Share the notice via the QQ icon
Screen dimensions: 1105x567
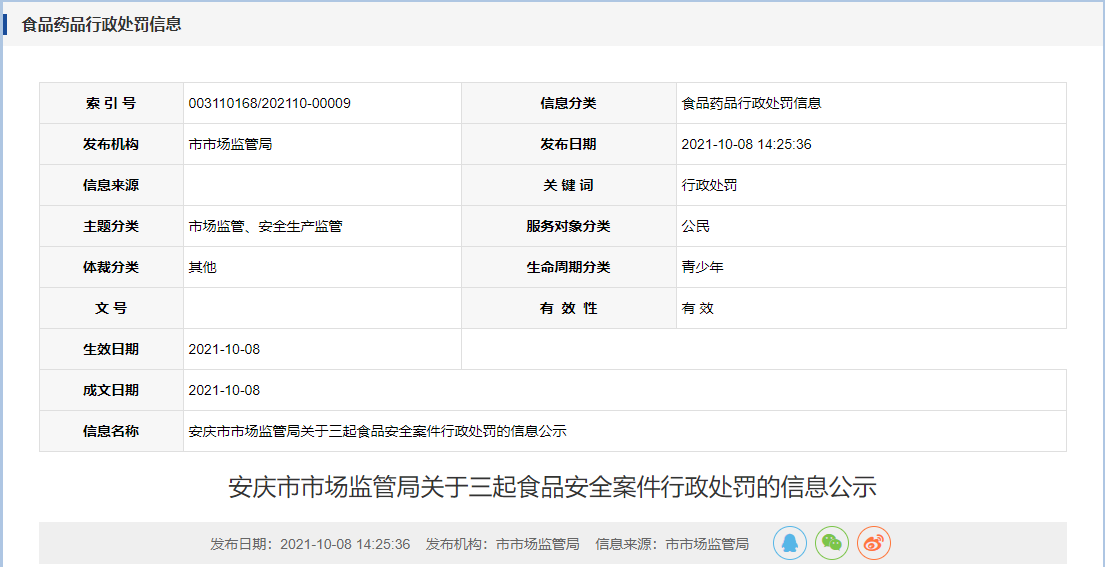pos(790,543)
